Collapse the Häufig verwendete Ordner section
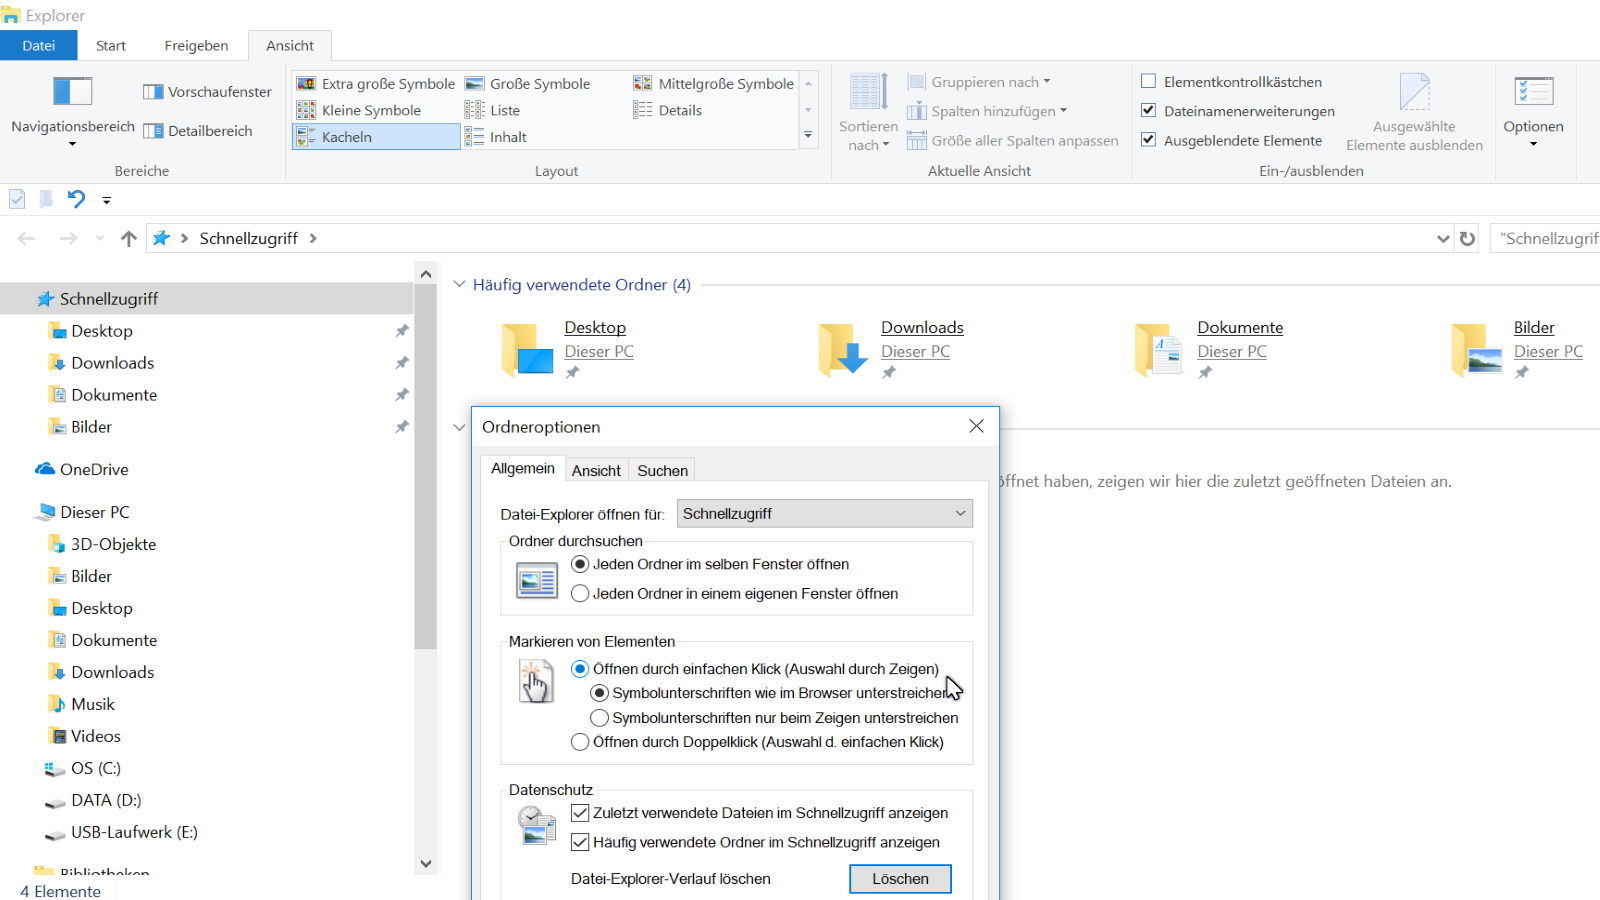 click(459, 284)
